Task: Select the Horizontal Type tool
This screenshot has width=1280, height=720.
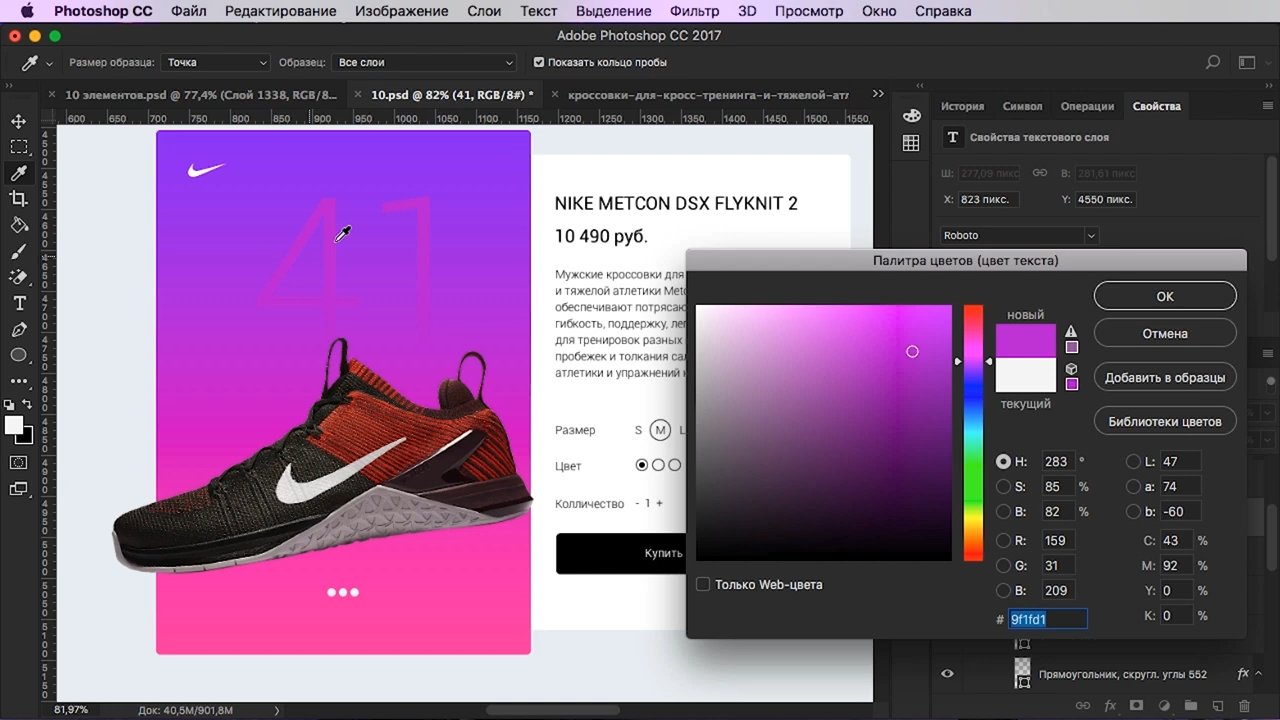Action: pyautogui.click(x=19, y=303)
